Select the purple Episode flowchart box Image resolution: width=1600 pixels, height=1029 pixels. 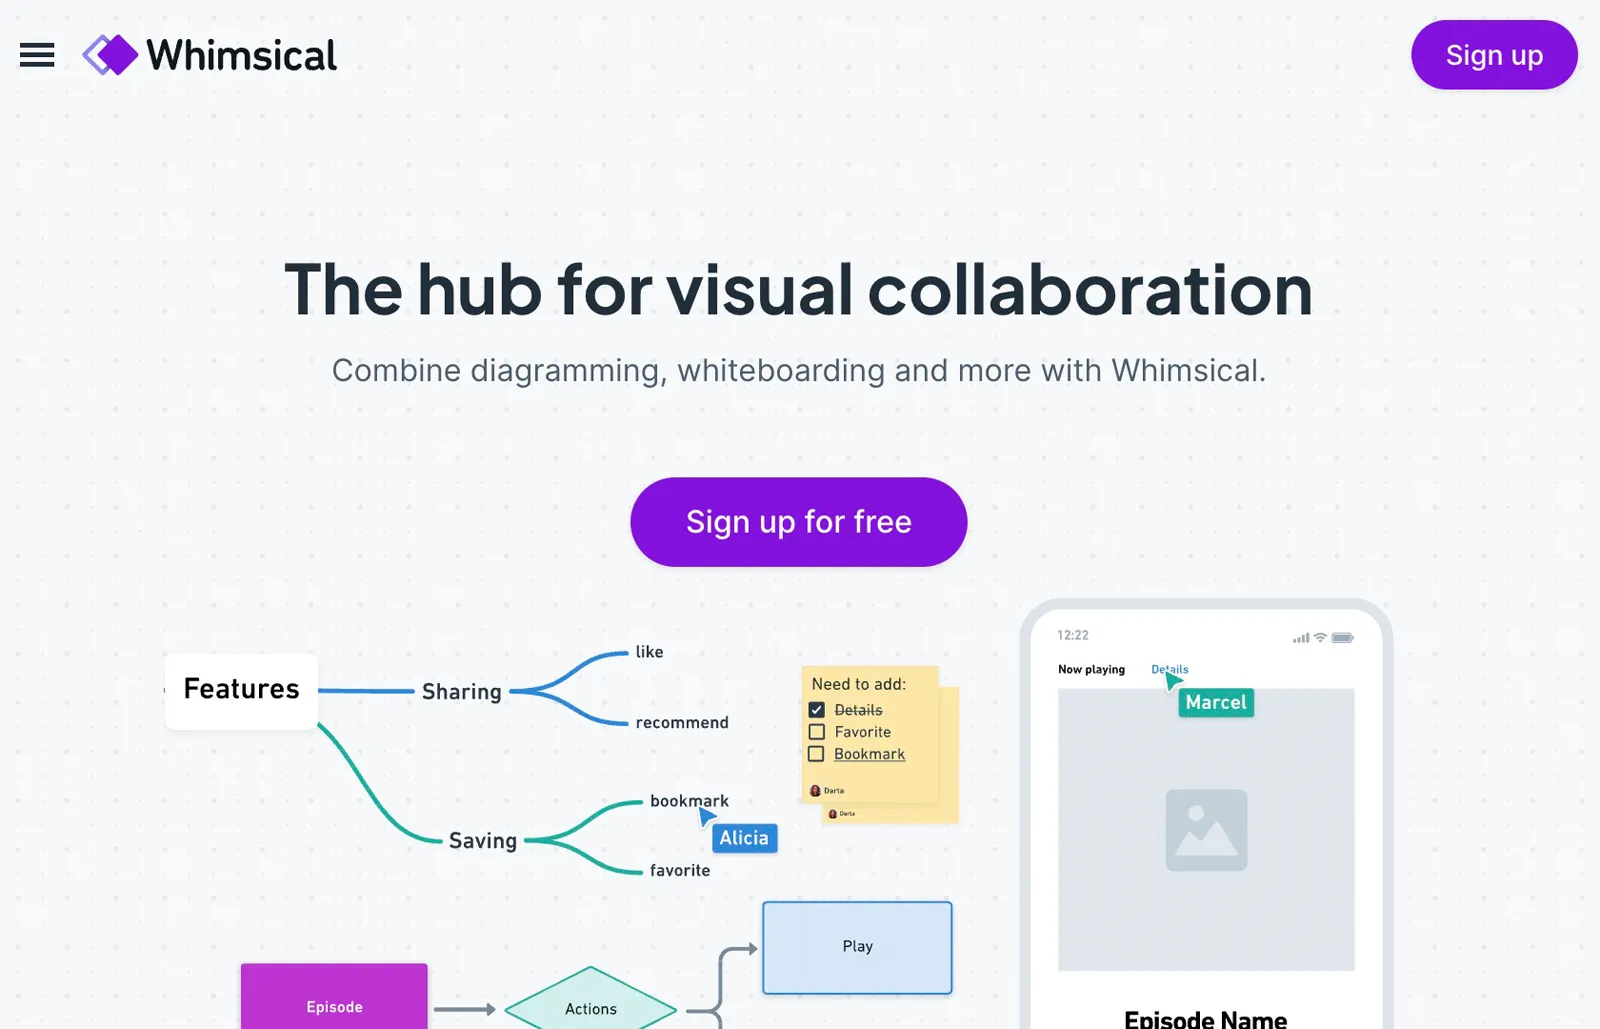tap(334, 997)
